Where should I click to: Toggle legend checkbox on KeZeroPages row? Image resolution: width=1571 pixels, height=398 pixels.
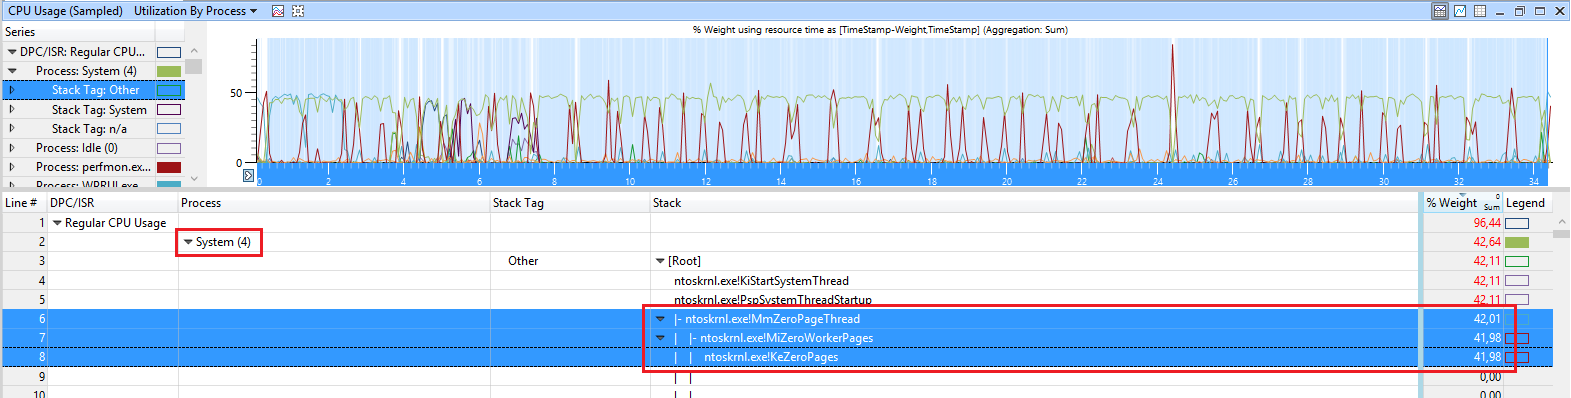(x=1517, y=357)
